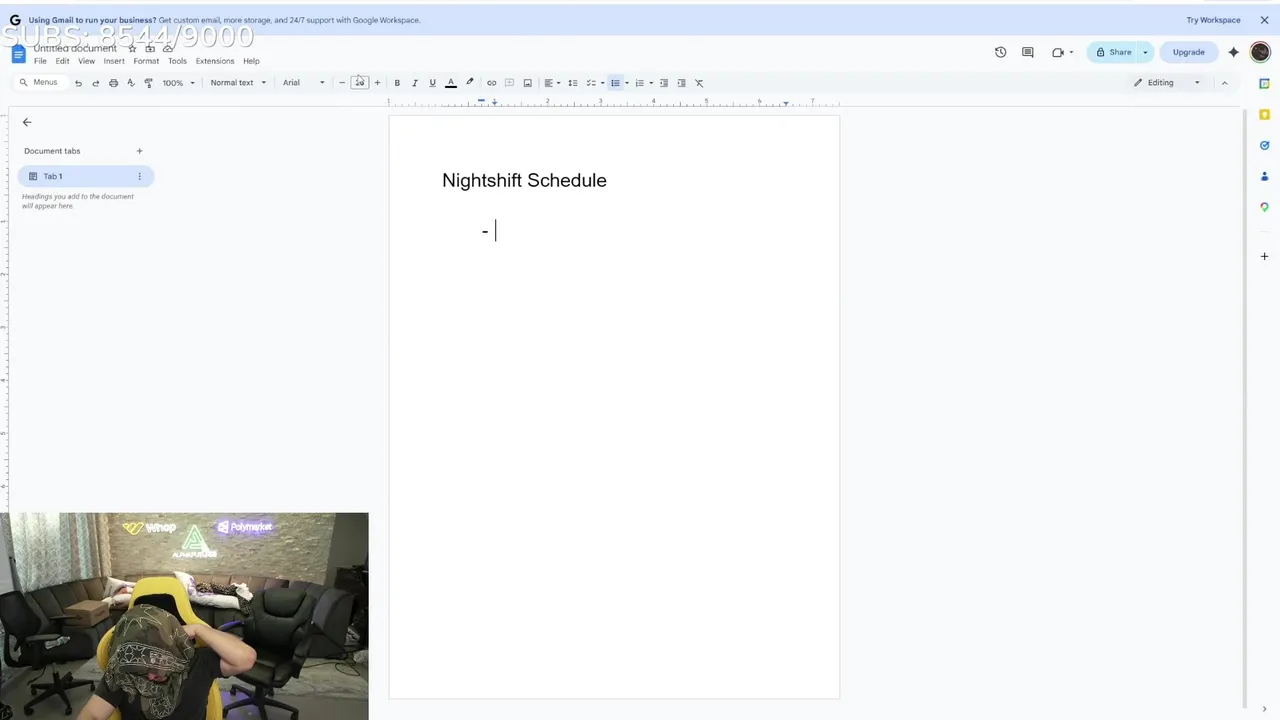The width and height of the screenshot is (1280, 720).
Task: Open the File menu
Action: (40, 61)
